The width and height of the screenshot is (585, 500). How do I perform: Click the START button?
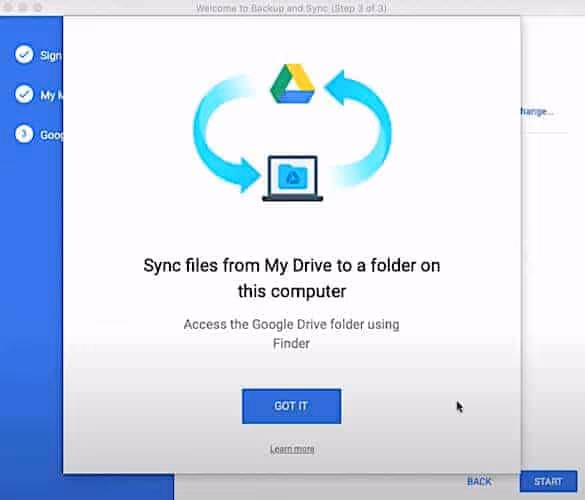click(x=548, y=481)
